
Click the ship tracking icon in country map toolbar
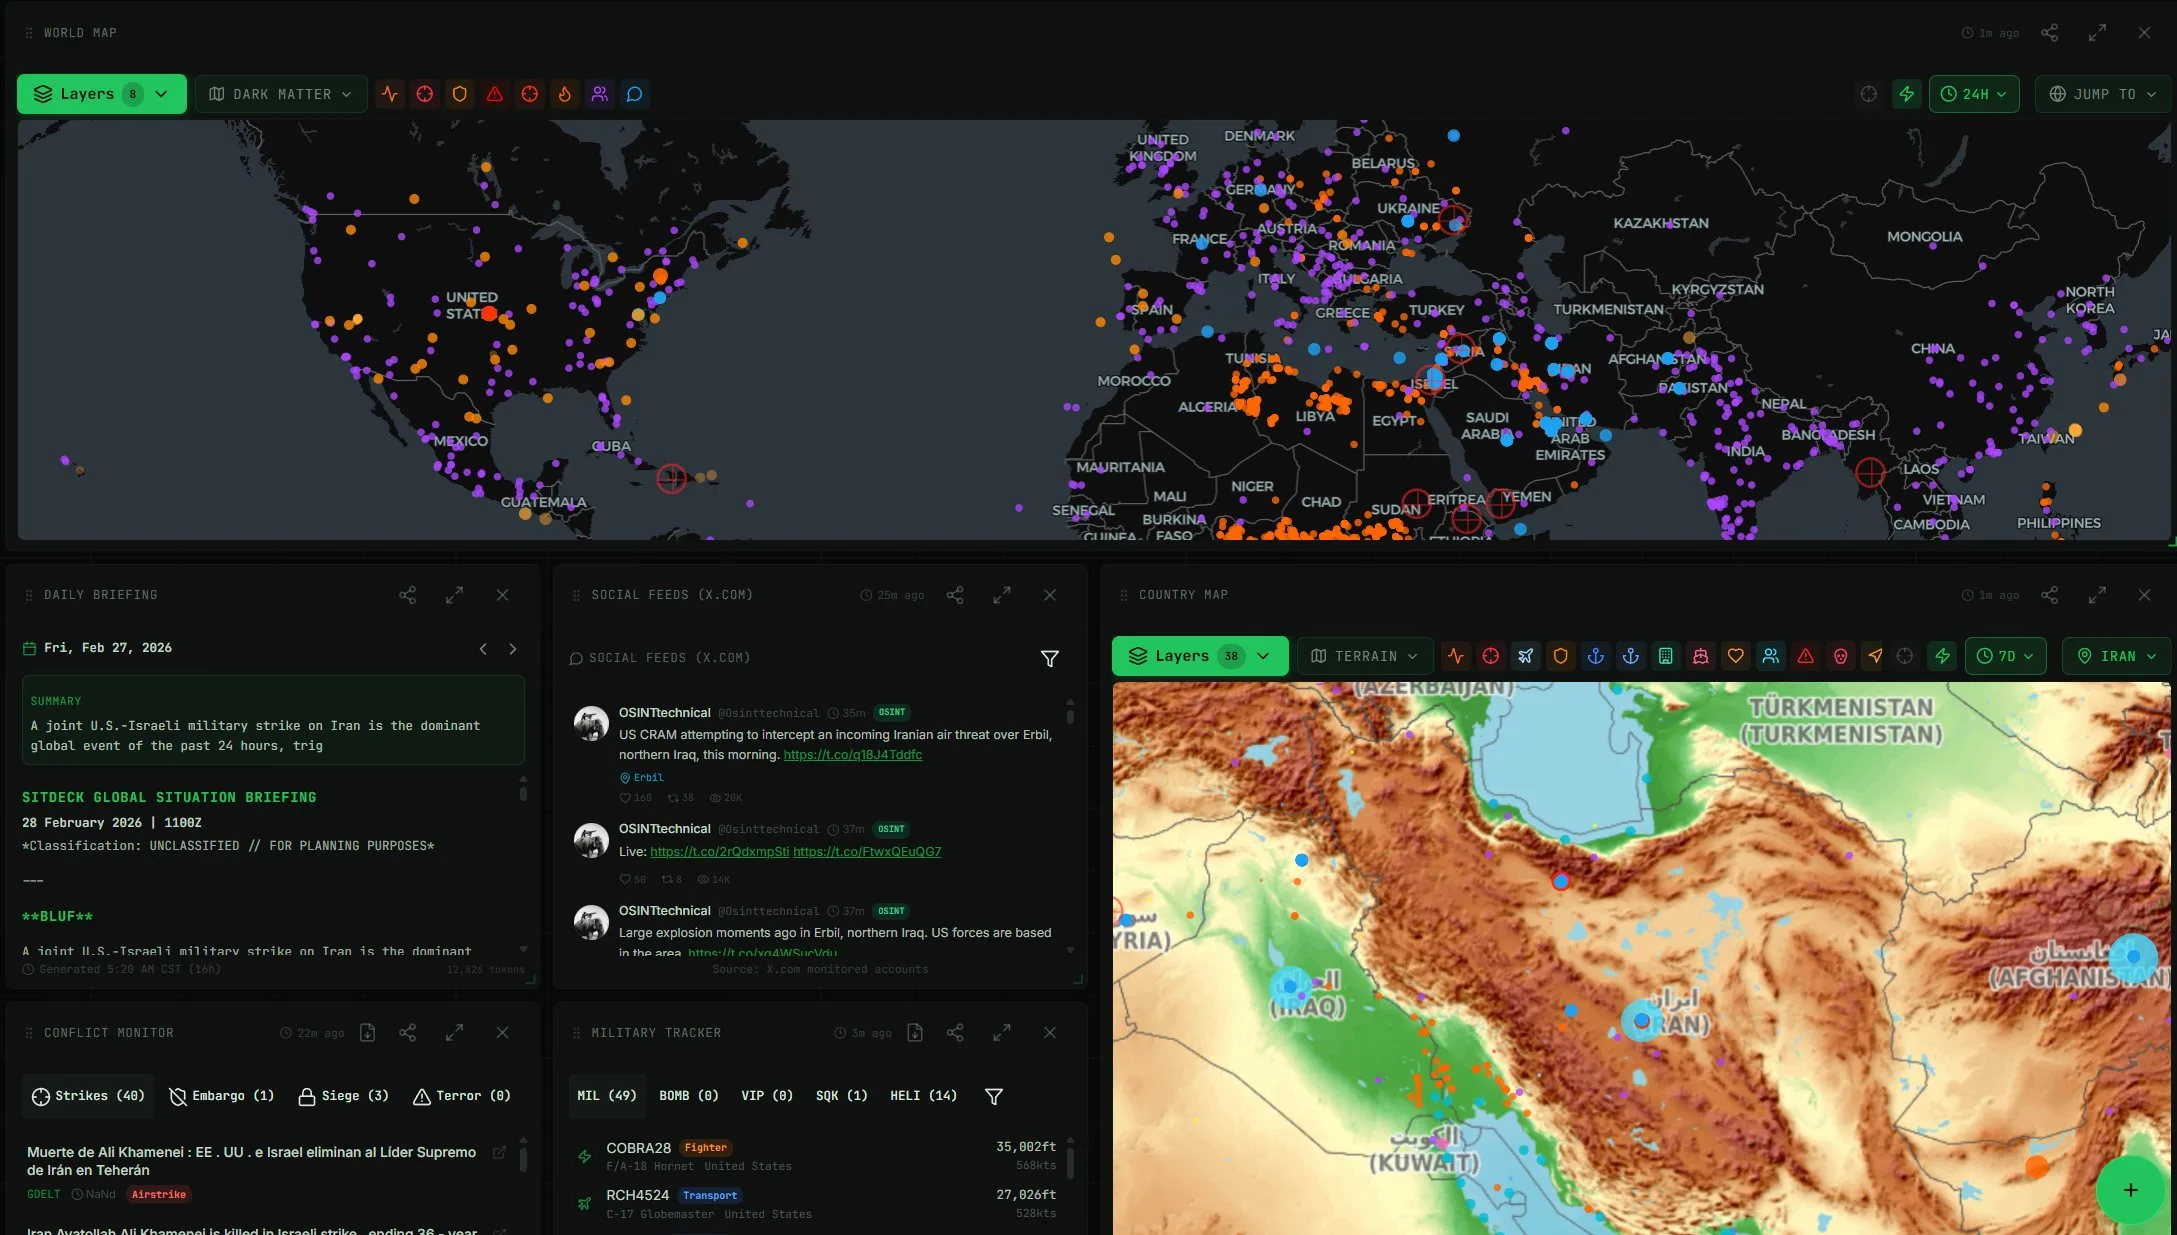tap(1701, 656)
